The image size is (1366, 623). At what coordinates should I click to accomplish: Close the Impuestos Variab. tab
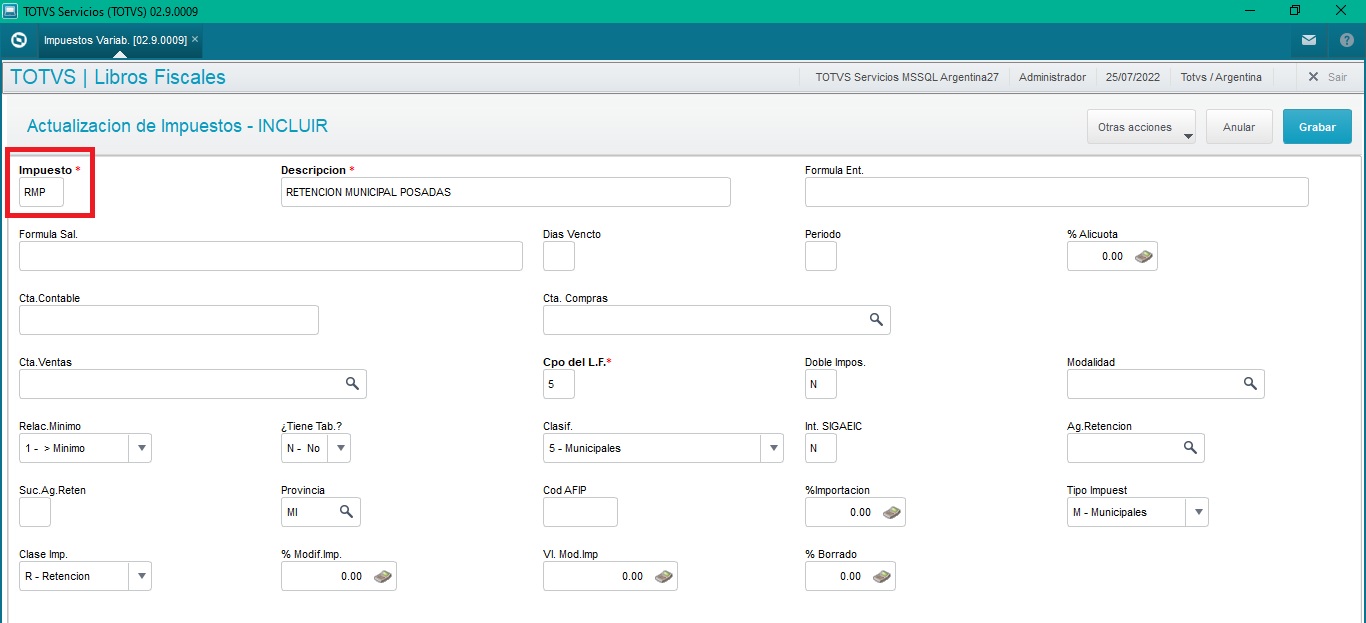(195, 40)
